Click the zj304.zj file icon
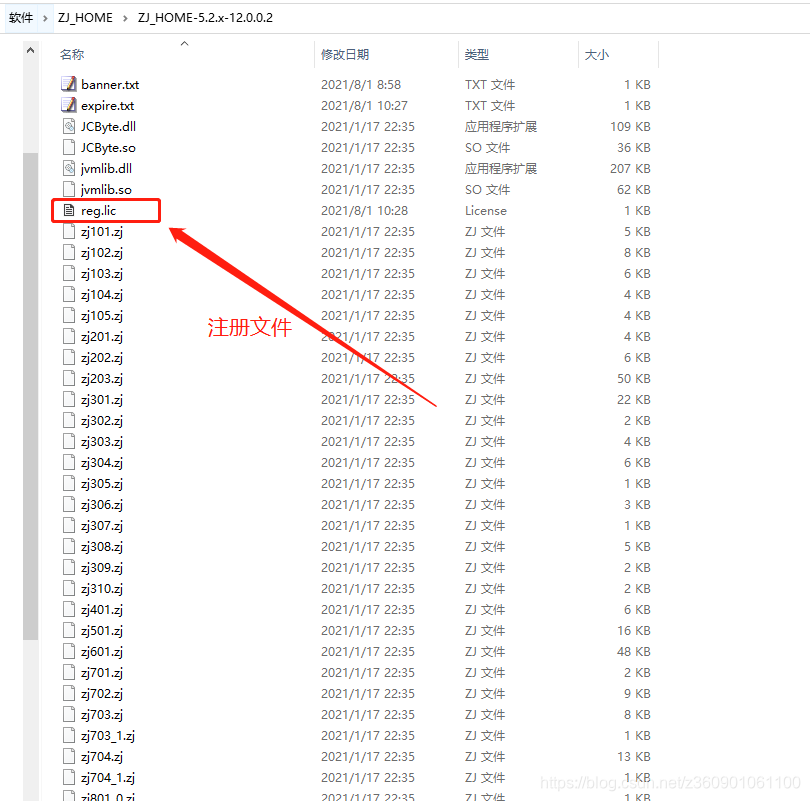Screen dimensions: 810x801 (69, 462)
